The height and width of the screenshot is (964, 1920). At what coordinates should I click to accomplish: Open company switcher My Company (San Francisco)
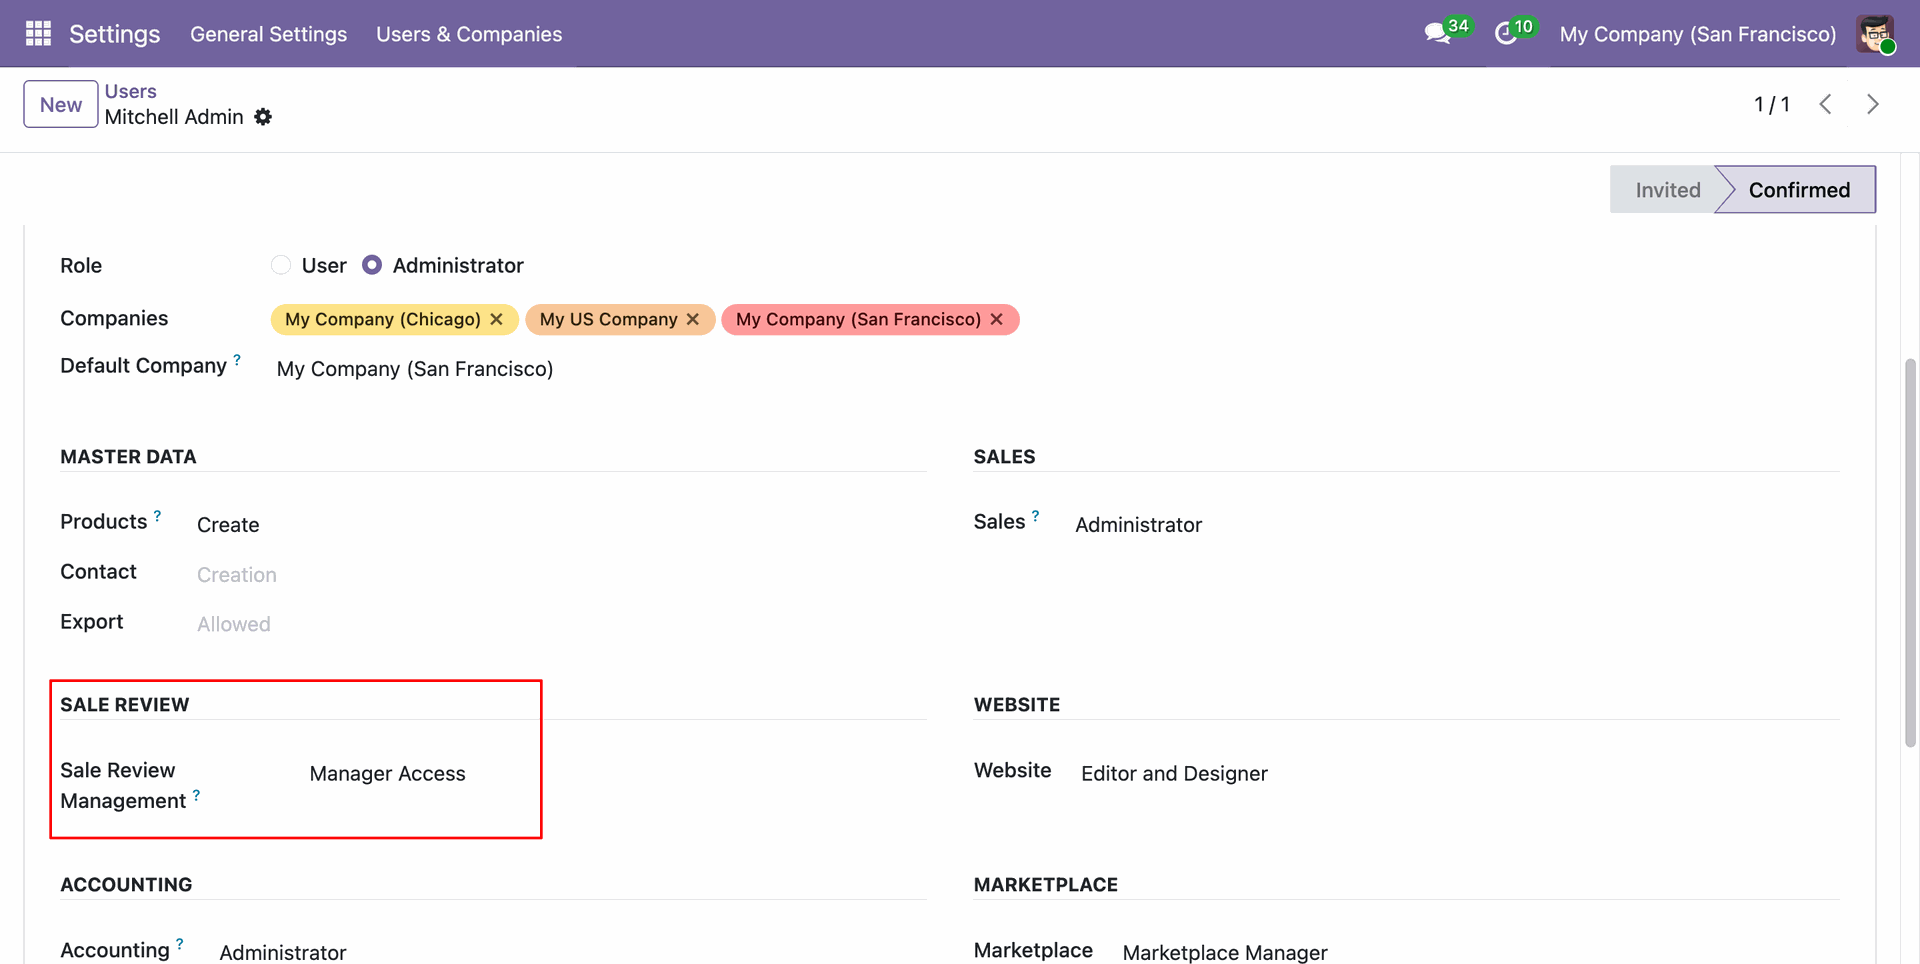pyautogui.click(x=1697, y=34)
